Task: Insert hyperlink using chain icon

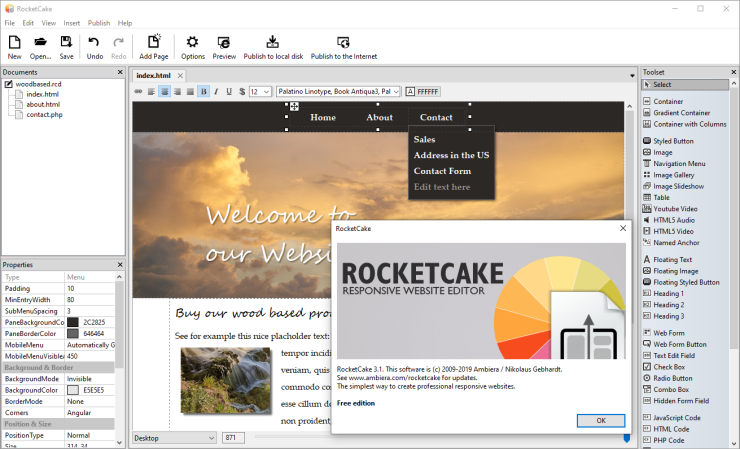Action: click(138, 92)
